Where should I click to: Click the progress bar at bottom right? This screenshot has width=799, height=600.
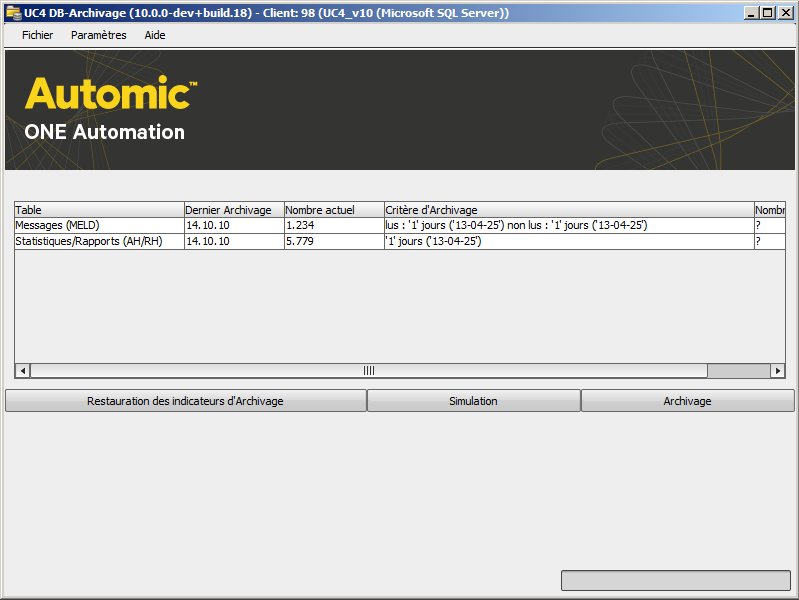pyautogui.click(x=675, y=580)
